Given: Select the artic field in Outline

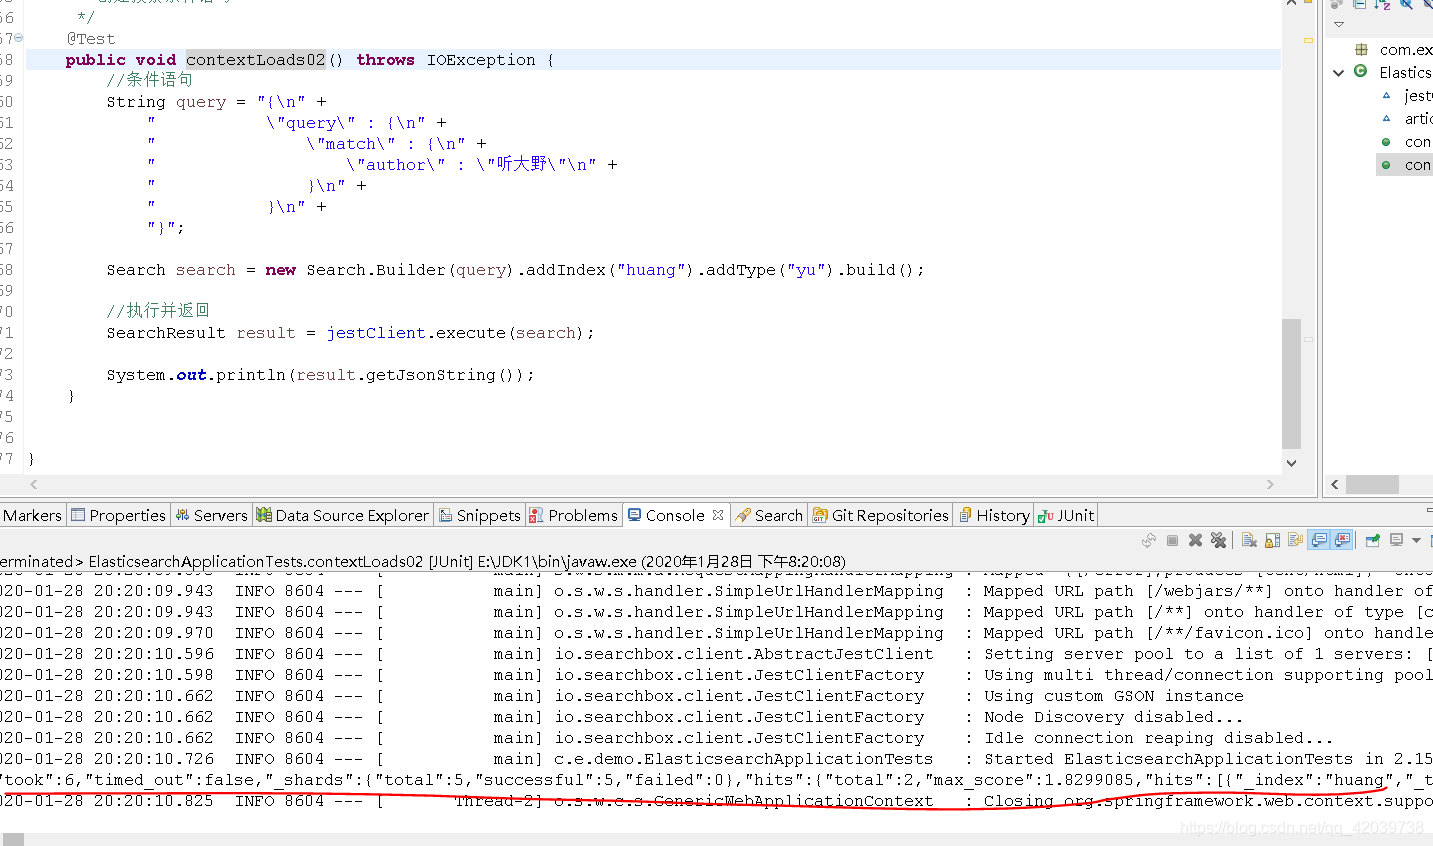Looking at the screenshot, I should [x=1418, y=118].
